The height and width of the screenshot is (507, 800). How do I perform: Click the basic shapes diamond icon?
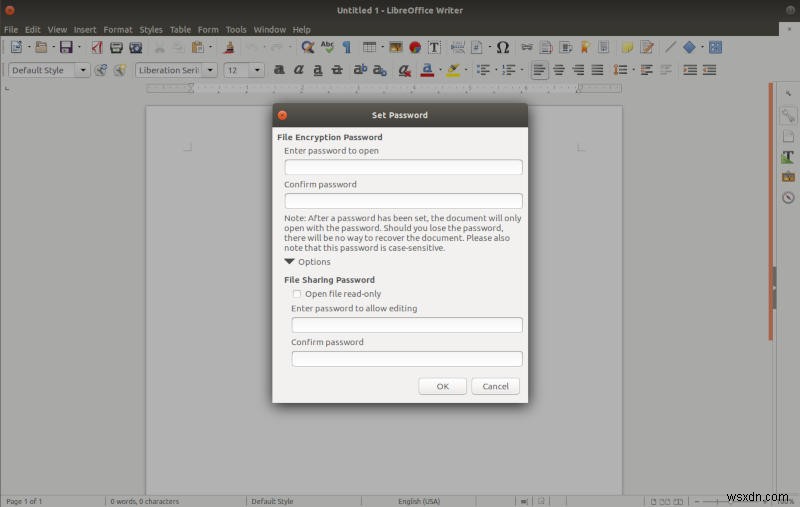[x=689, y=47]
